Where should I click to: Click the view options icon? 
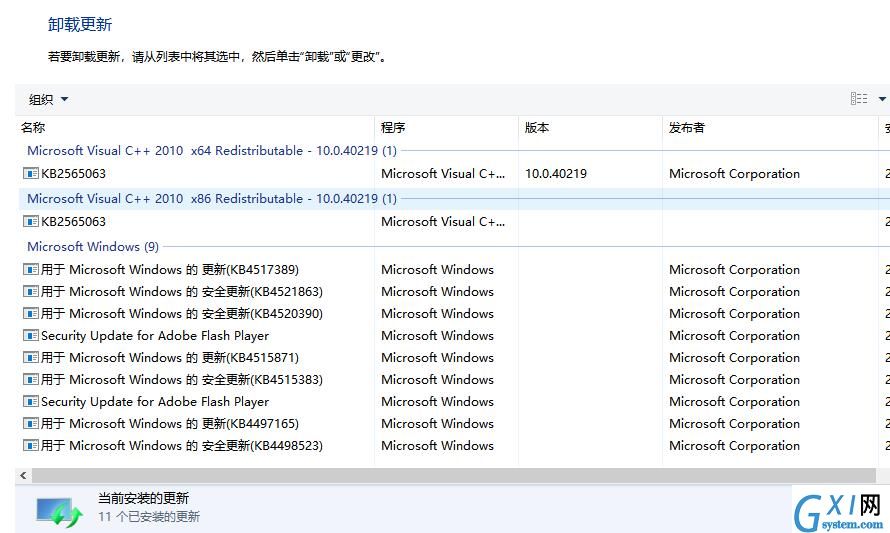[859, 99]
